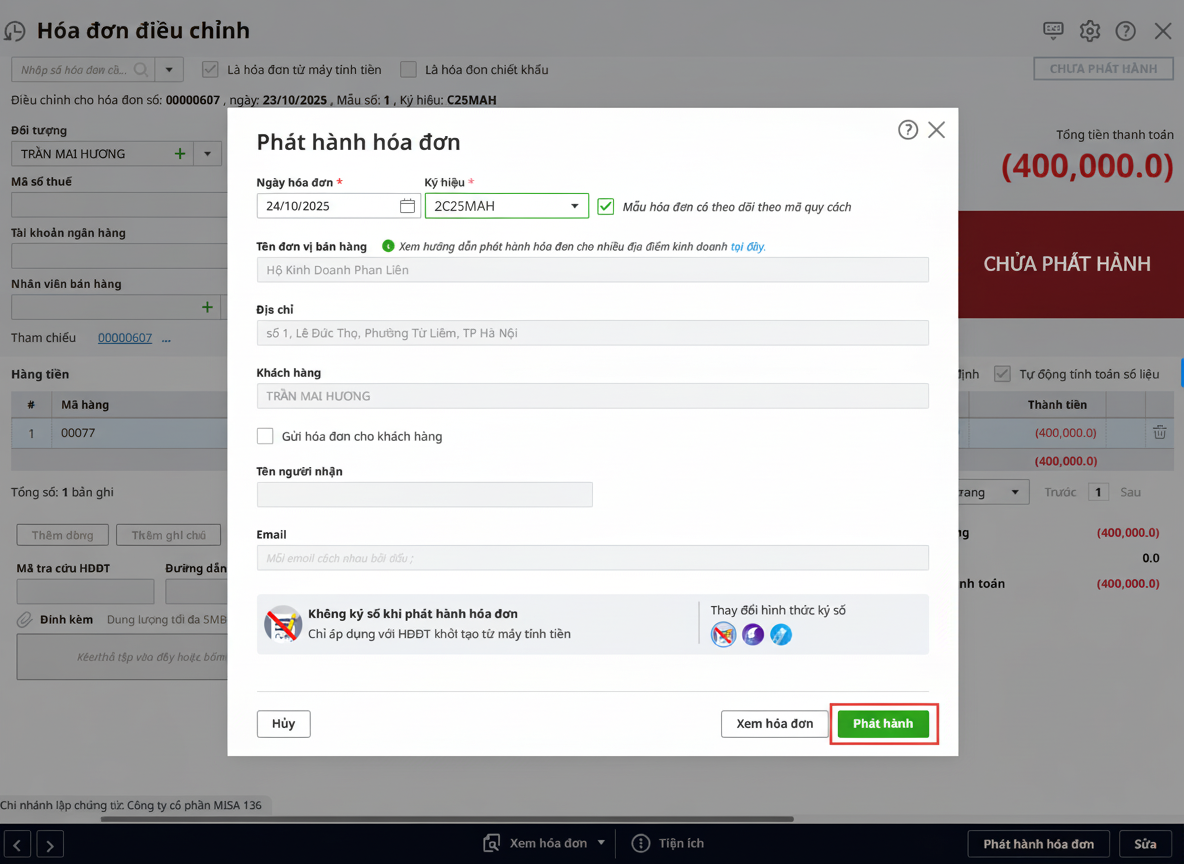This screenshot has width=1184, height=864.
Task: Enable Gửi hóa đơn cho khách hàng checkbox
Action: tap(265, 436)
